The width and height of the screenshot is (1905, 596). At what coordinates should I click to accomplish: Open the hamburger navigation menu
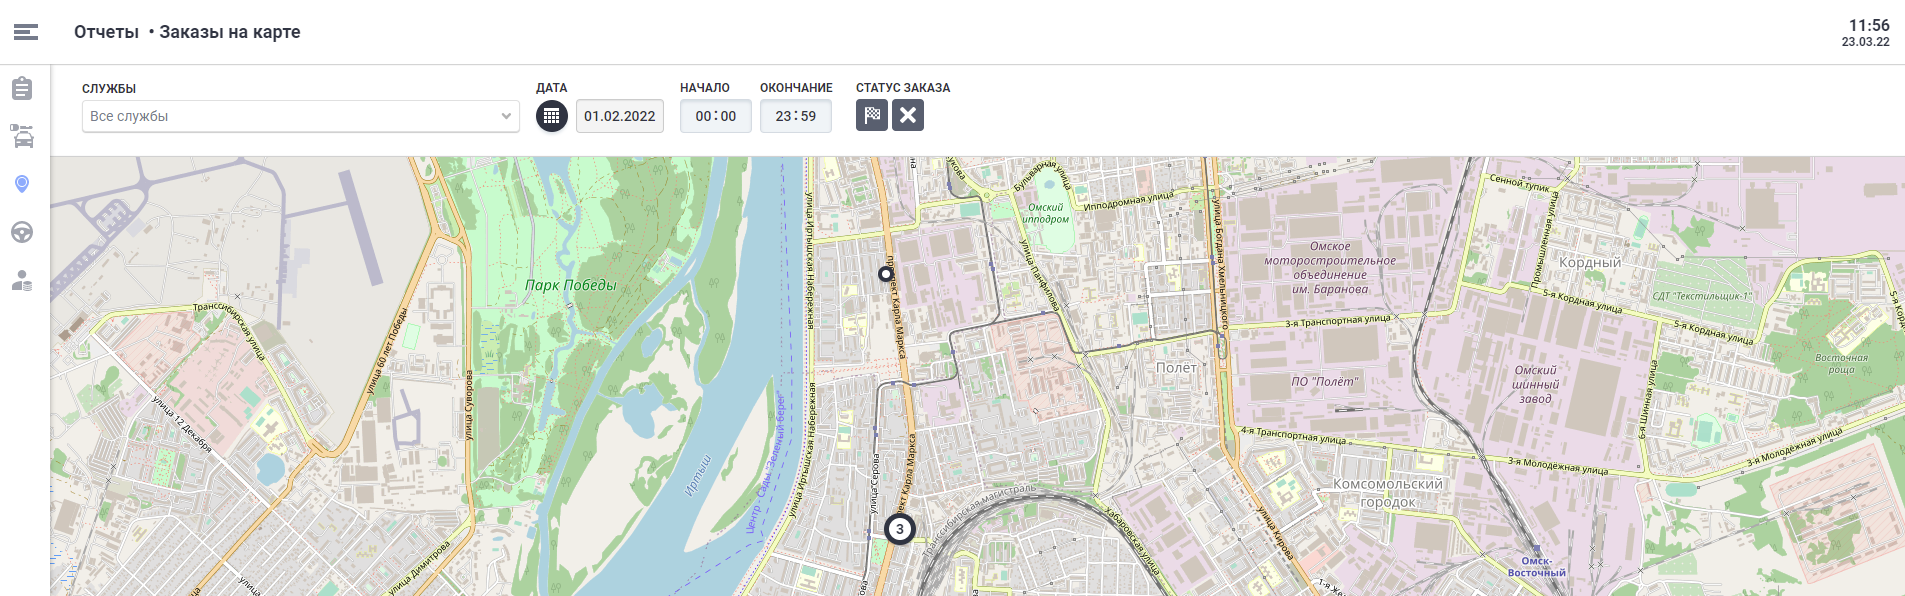point(26,32)
